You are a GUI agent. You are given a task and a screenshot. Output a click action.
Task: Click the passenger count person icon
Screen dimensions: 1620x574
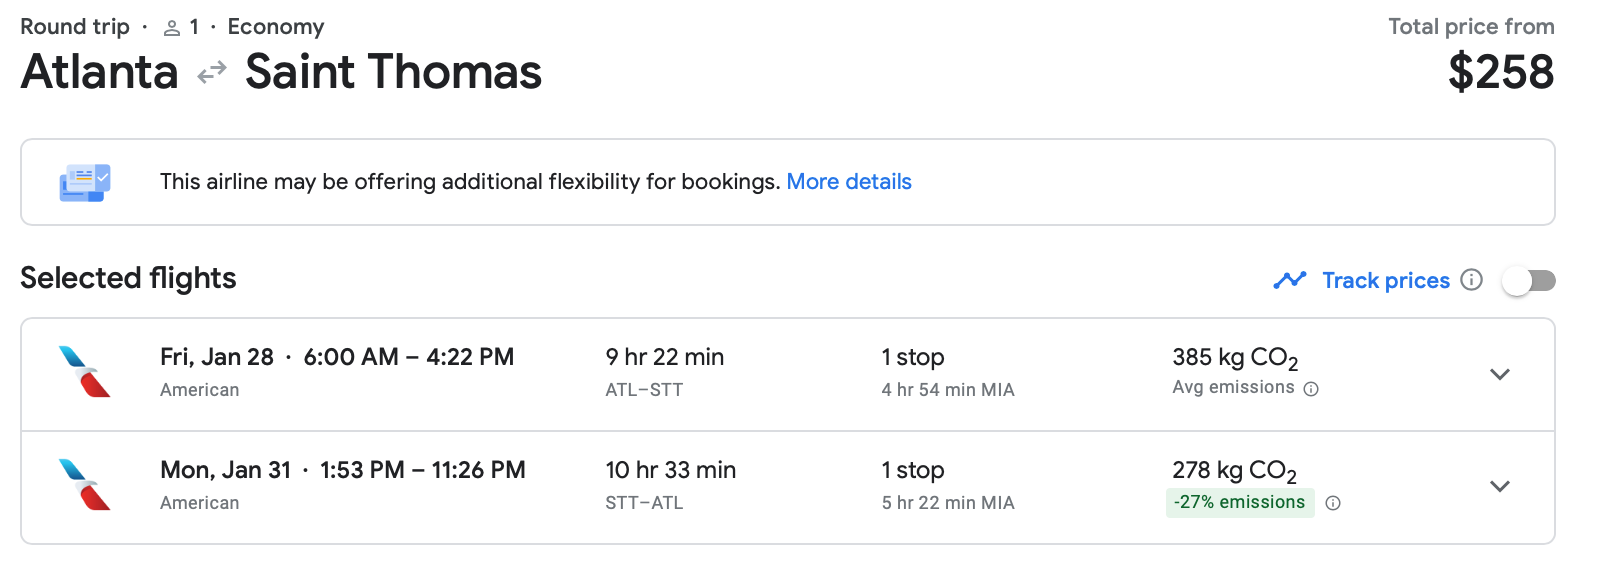tap(172, 28)
